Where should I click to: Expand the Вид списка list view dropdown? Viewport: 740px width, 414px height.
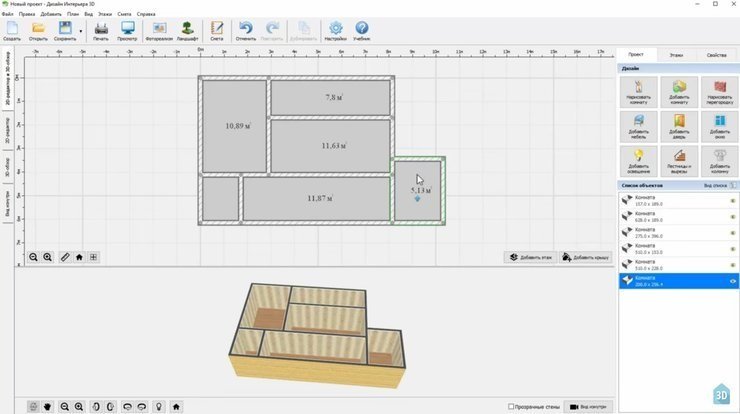point(718,186)
